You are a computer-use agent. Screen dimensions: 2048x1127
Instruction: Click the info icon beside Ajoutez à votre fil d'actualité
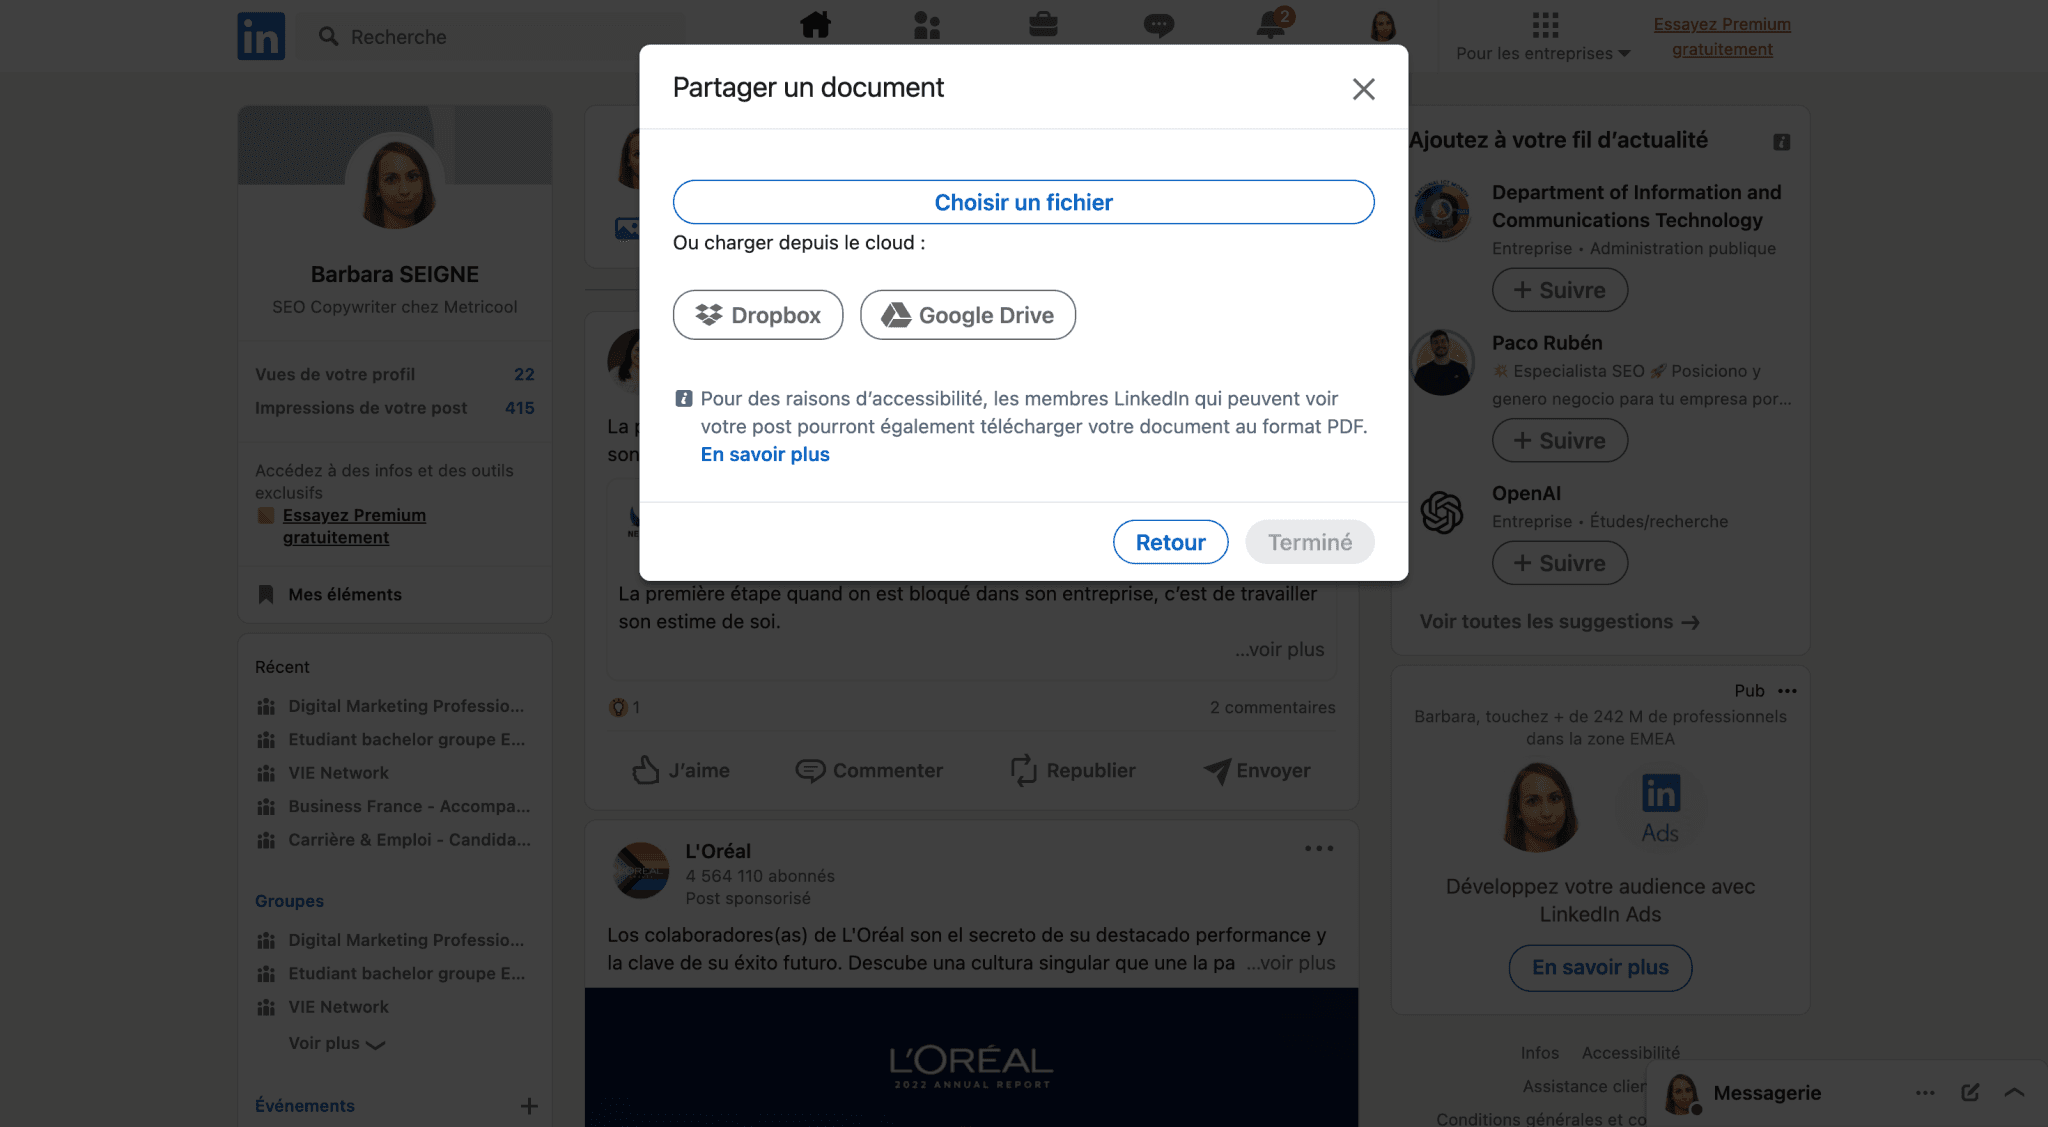(x=1782, y=143)
